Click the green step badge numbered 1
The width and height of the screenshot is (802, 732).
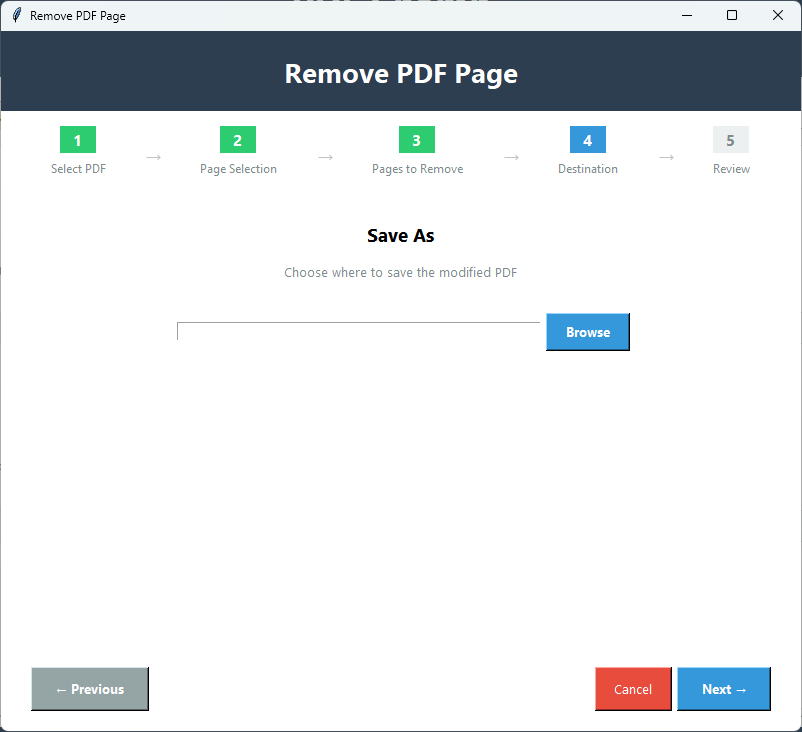tap(77, 140)
